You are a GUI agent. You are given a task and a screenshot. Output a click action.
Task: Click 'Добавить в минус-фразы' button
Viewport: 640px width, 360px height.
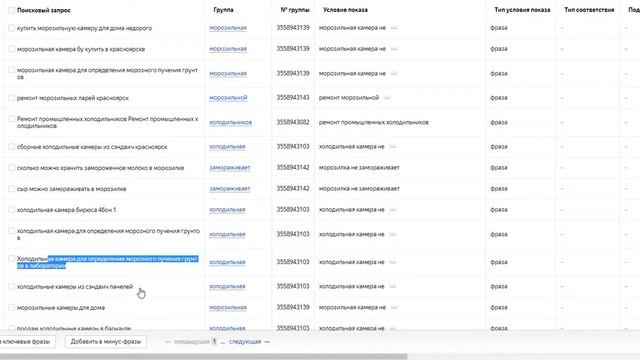106,342
